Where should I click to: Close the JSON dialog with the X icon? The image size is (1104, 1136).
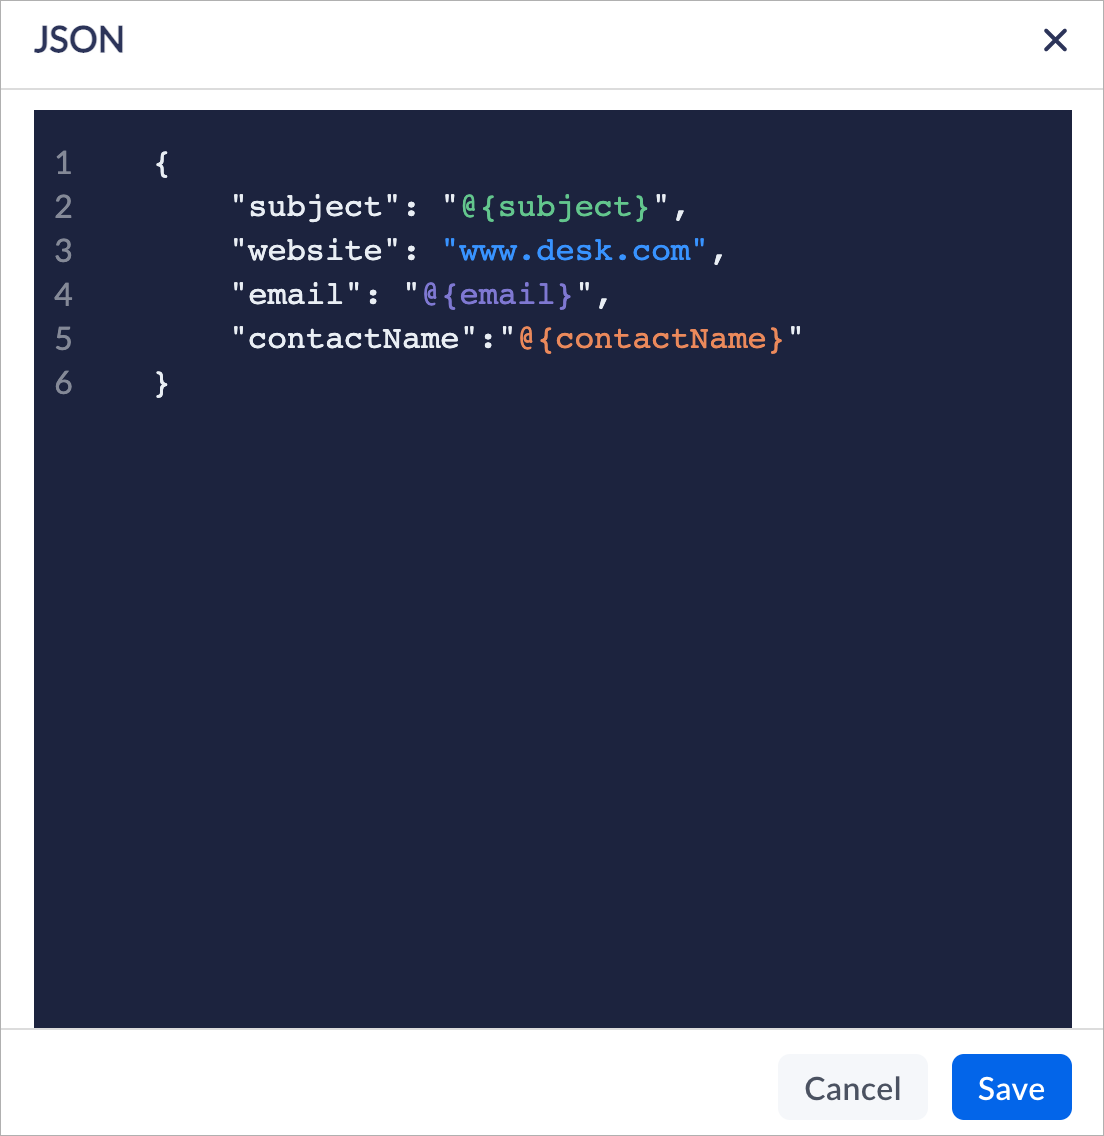click(x=1055, y=40)
